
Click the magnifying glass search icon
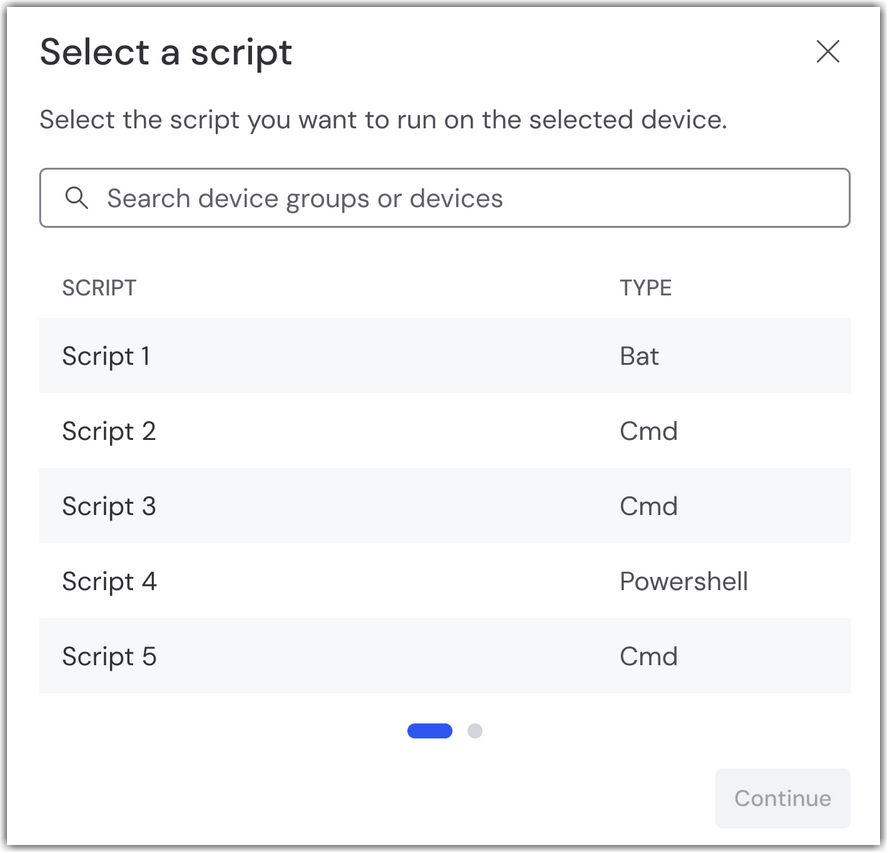point(77,198)
